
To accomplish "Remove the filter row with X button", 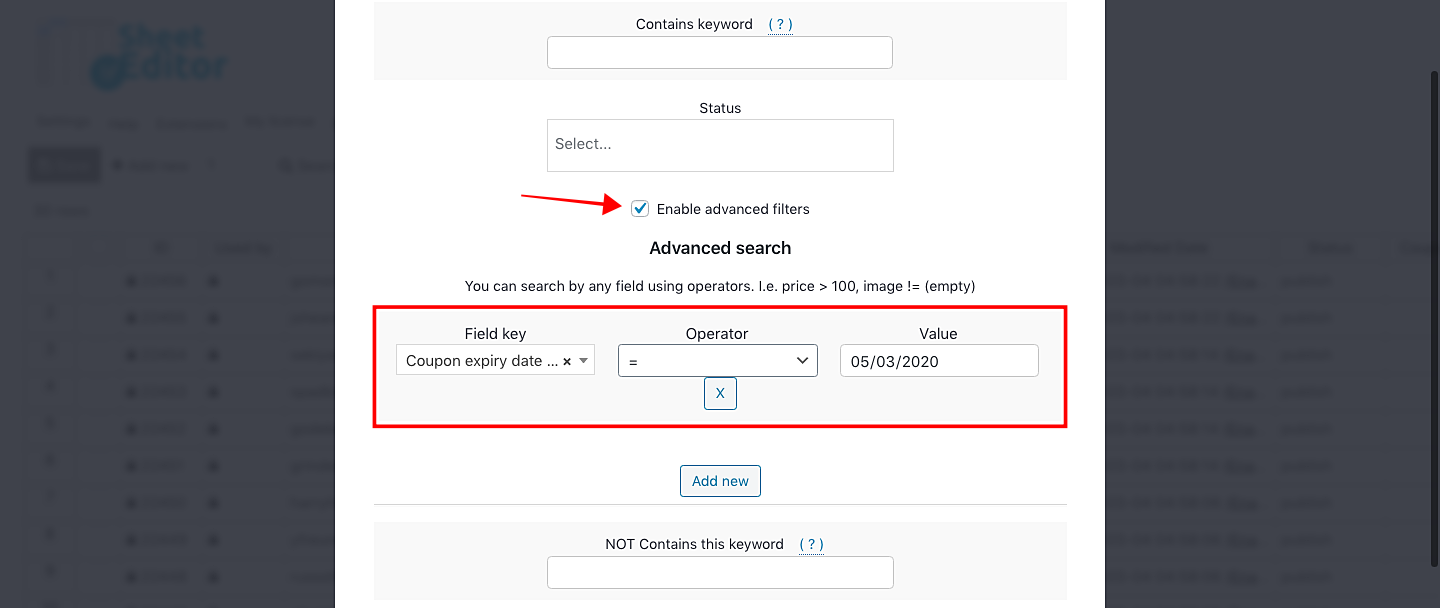I will coord(720,394).
